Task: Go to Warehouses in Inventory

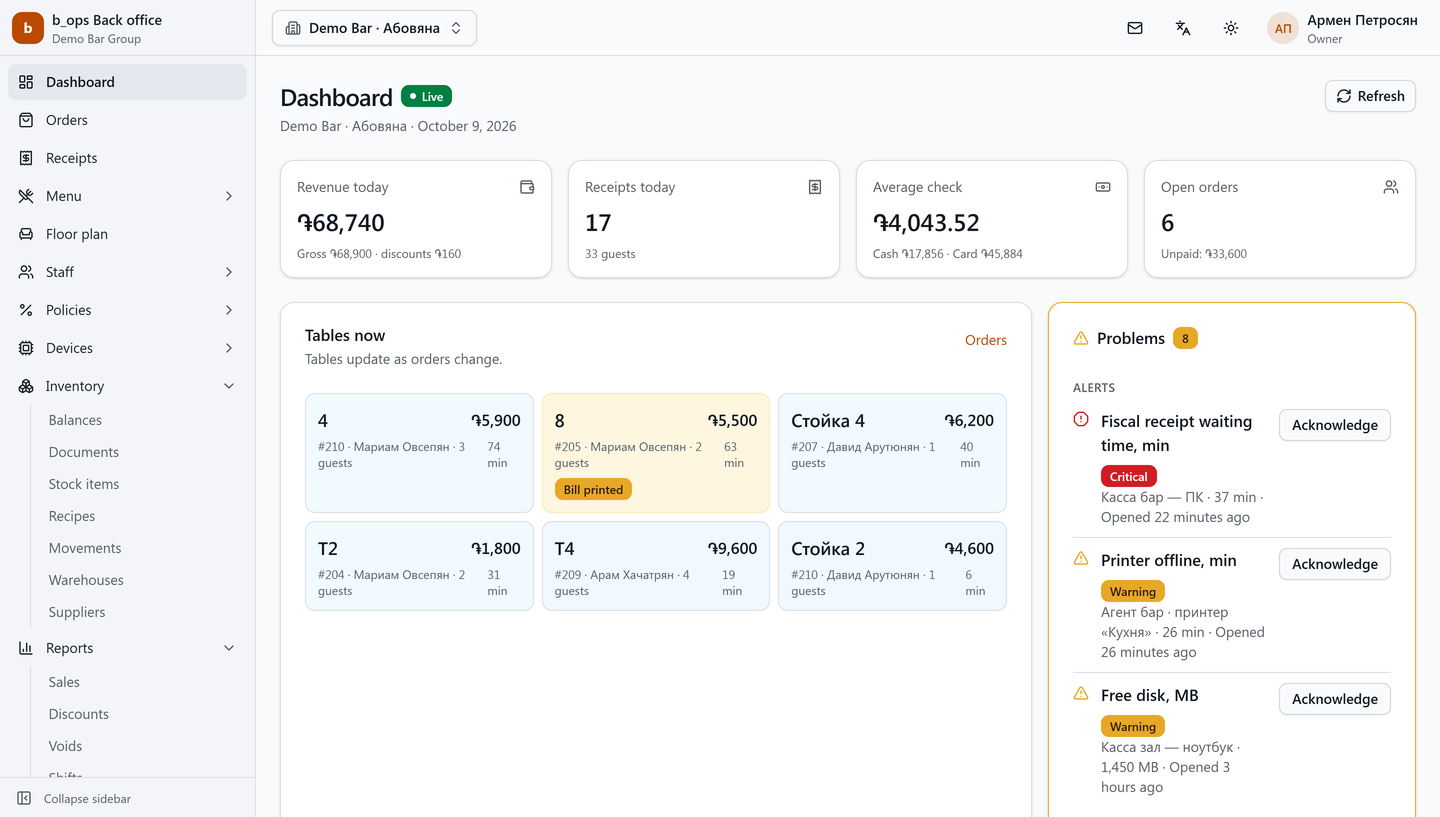Action: click(x=86, y=580)
